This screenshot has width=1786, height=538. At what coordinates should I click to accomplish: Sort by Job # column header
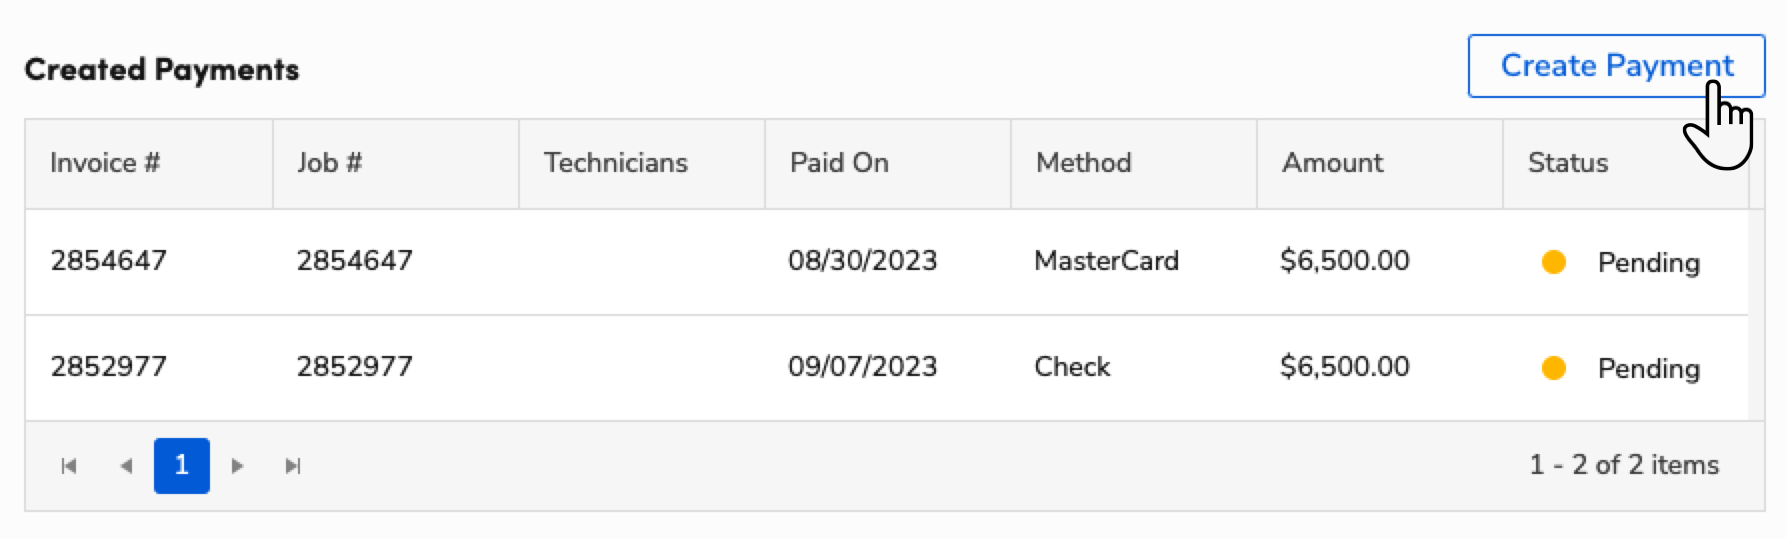329,163
